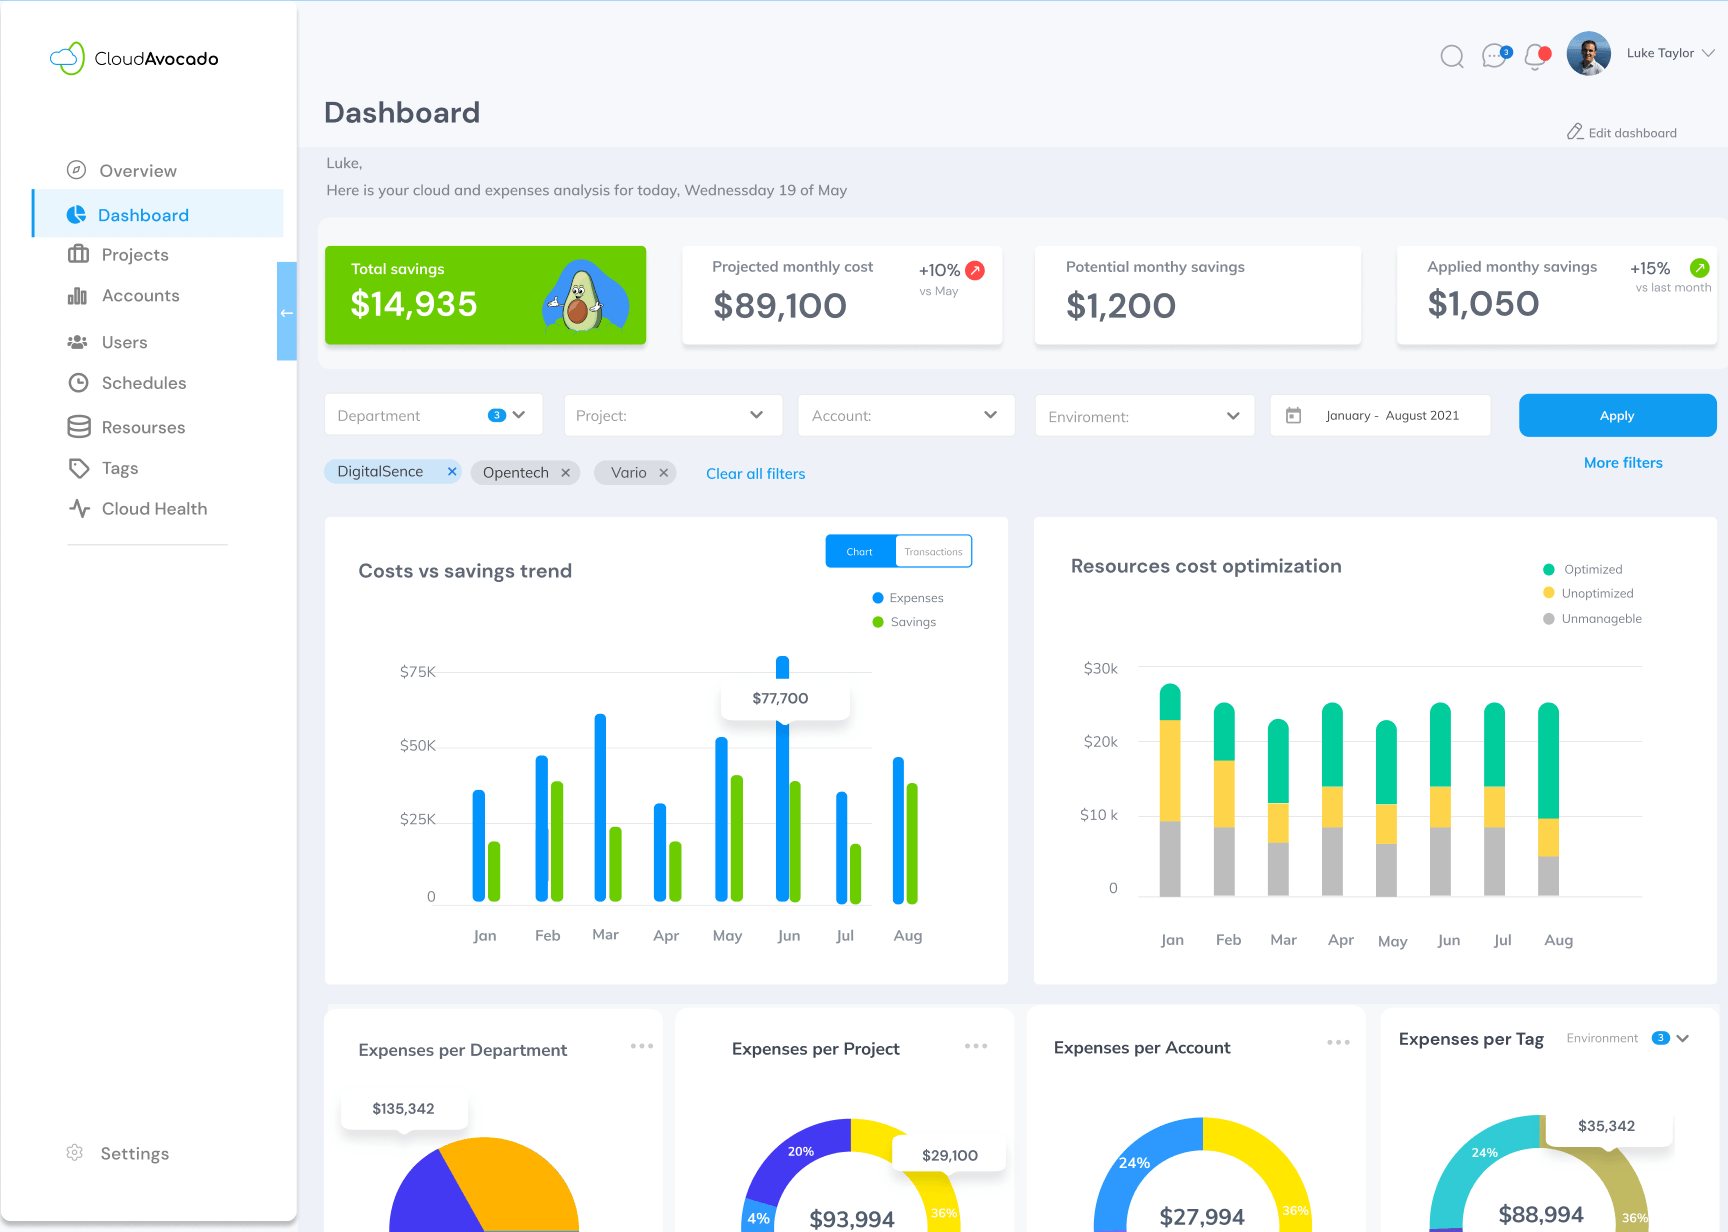This screenshot has width=1728, height=1232.
Task: Click the search magnifier icon
Action: click(1452, 56)
